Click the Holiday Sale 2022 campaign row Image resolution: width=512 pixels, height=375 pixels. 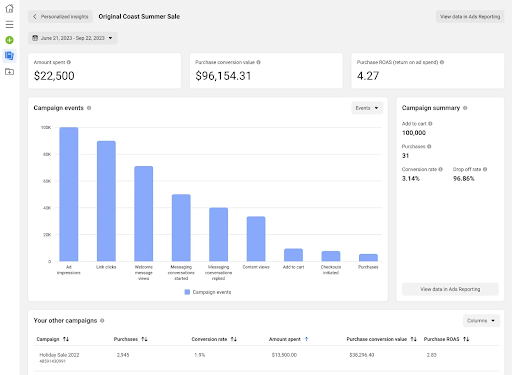point(266,358)
